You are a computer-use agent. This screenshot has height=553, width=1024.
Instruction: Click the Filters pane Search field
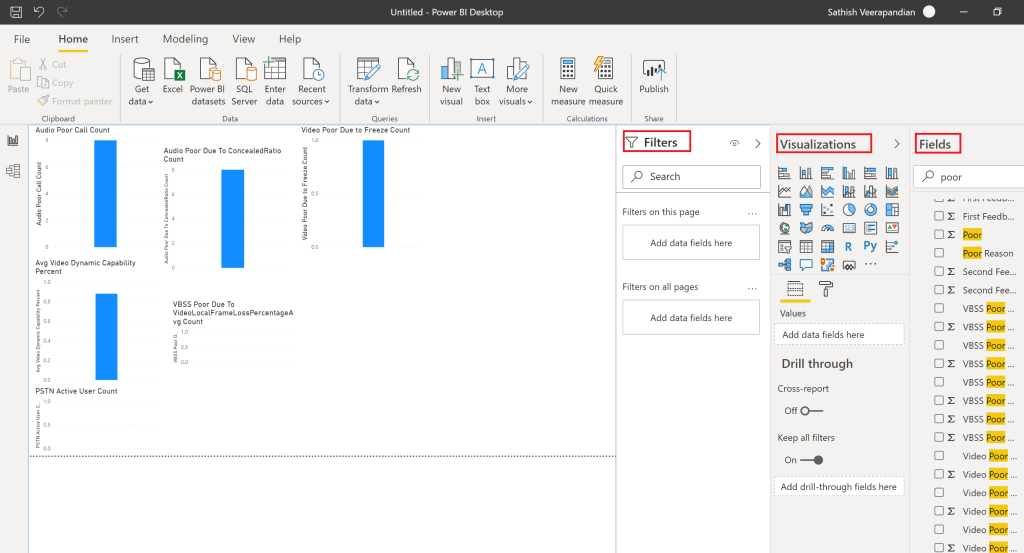691,177
